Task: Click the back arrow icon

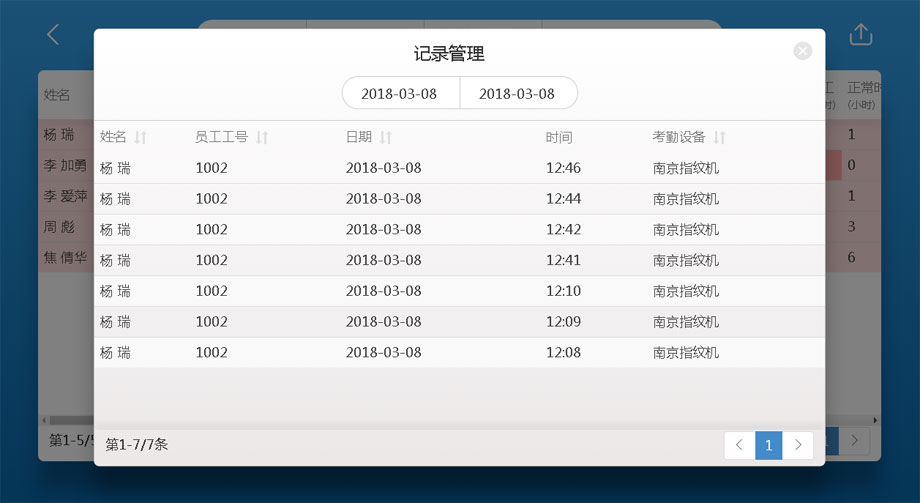Action: point(53,35)
